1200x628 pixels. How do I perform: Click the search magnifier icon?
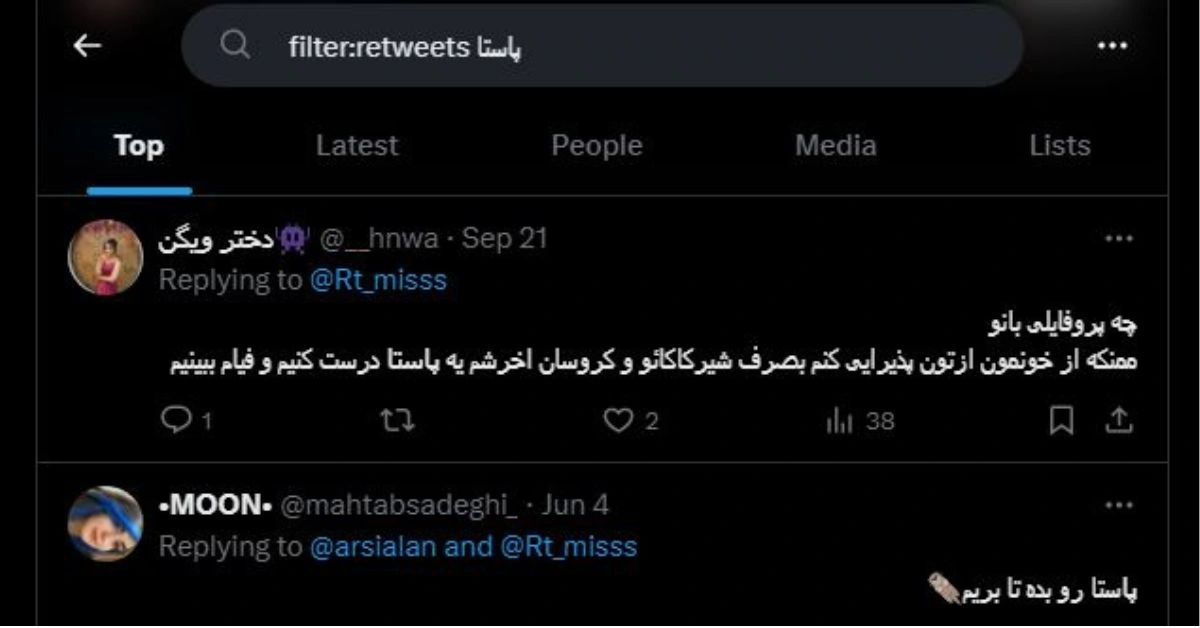[x=235, y=46]
